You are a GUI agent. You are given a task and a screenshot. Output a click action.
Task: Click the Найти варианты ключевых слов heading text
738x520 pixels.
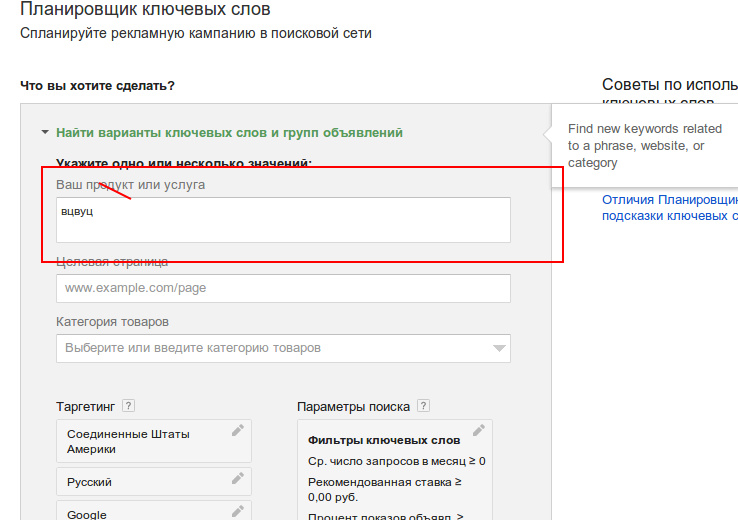(229, 132)
